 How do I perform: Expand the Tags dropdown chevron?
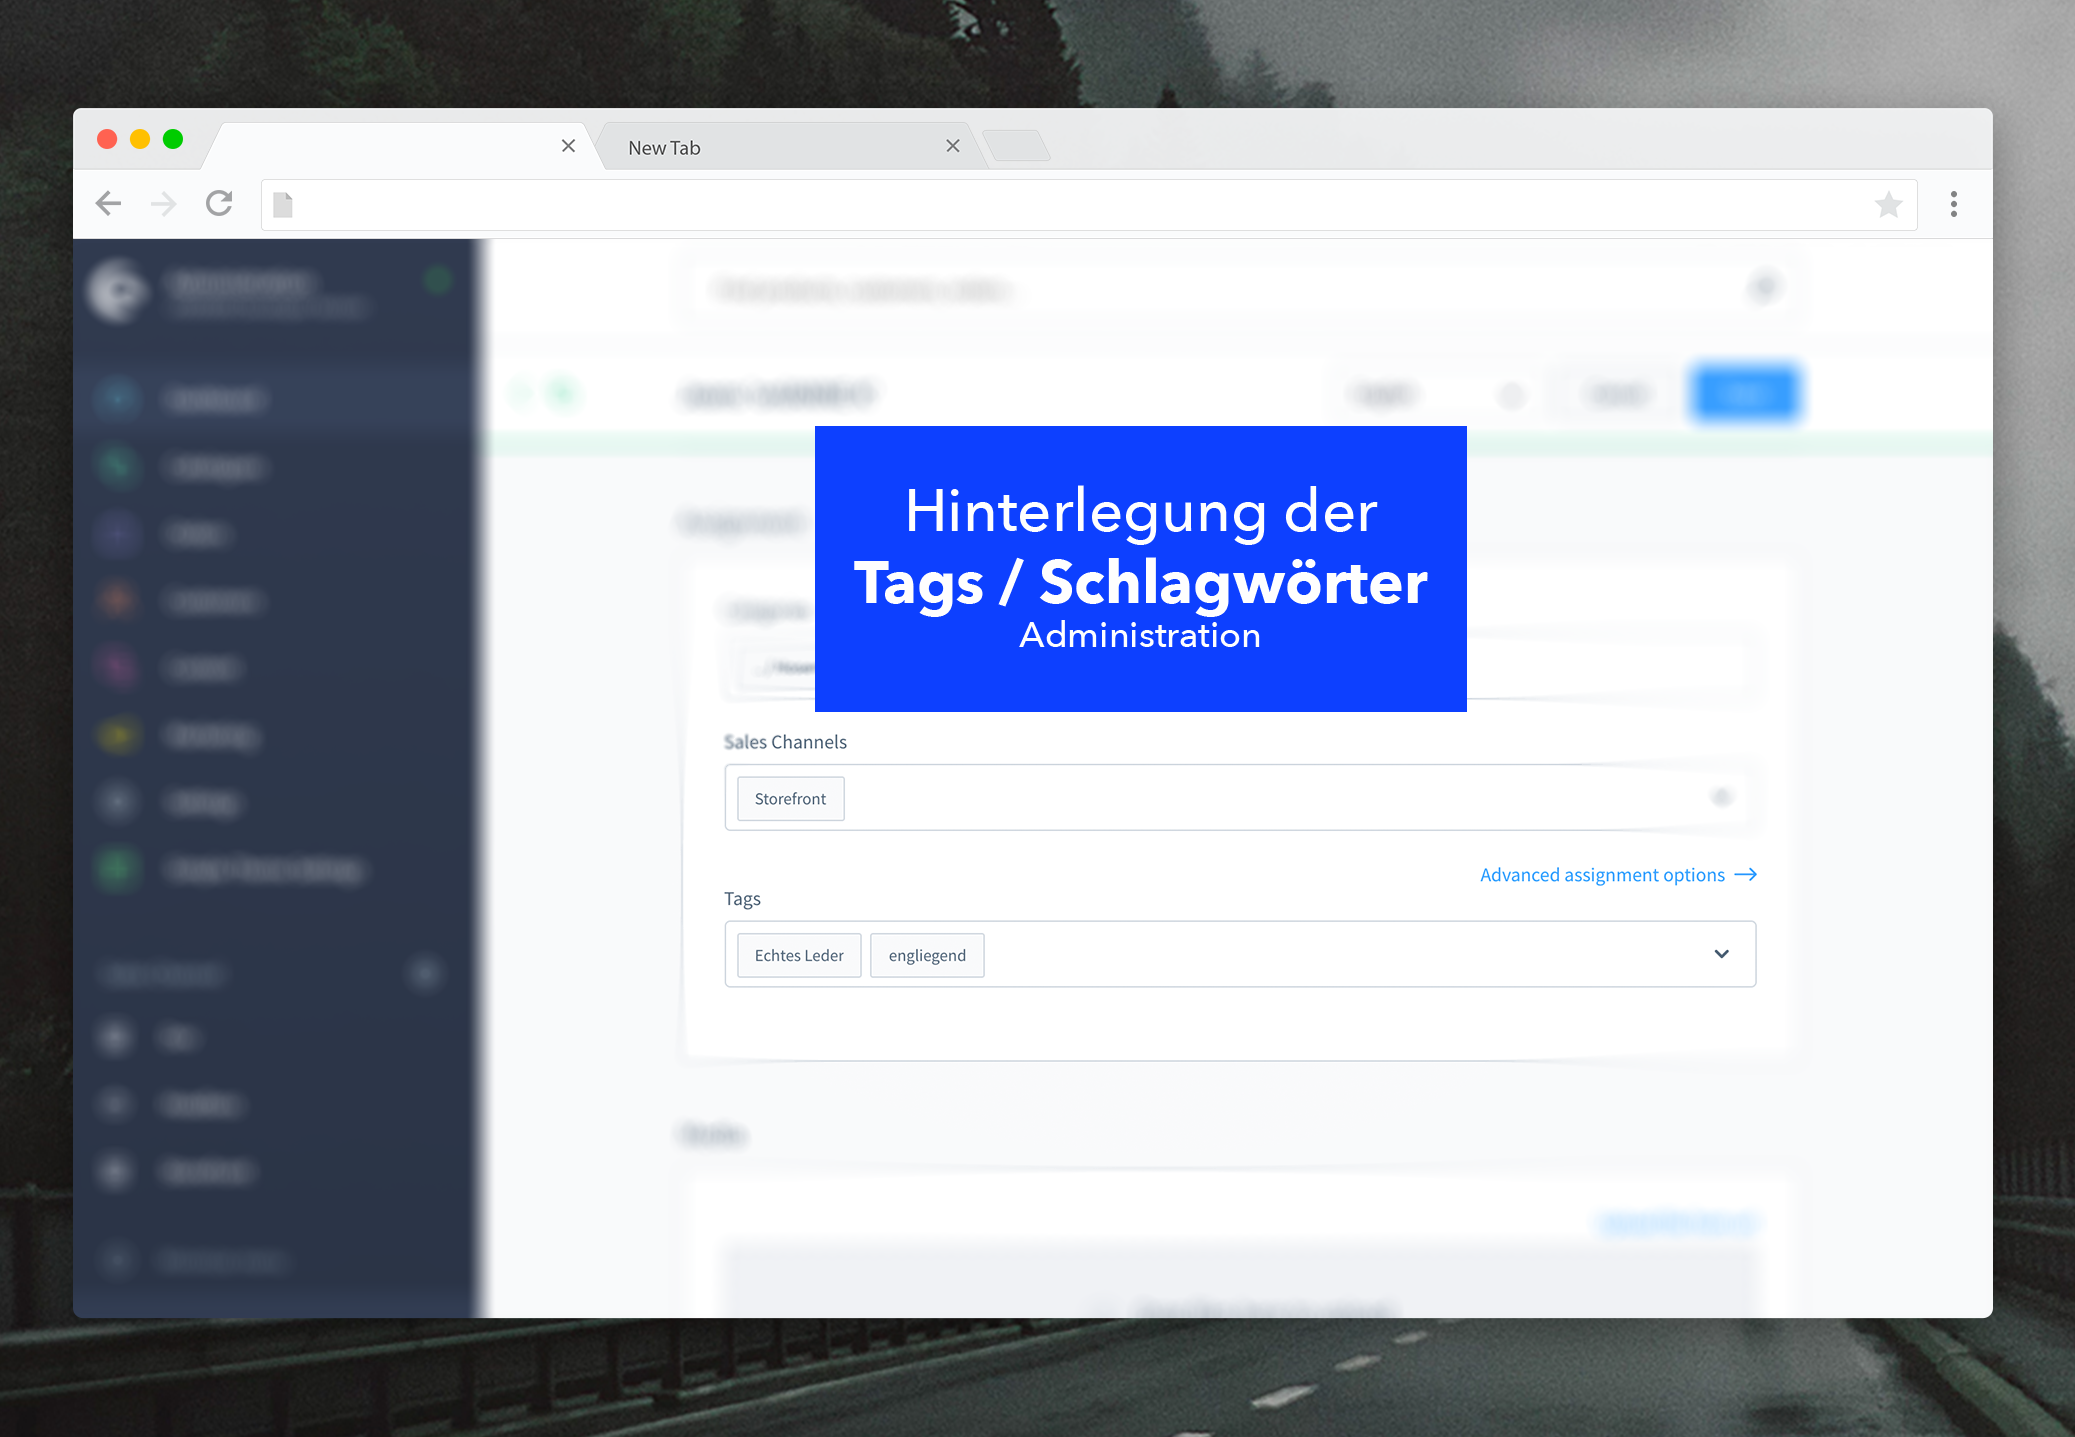(x=1721, y=953)
